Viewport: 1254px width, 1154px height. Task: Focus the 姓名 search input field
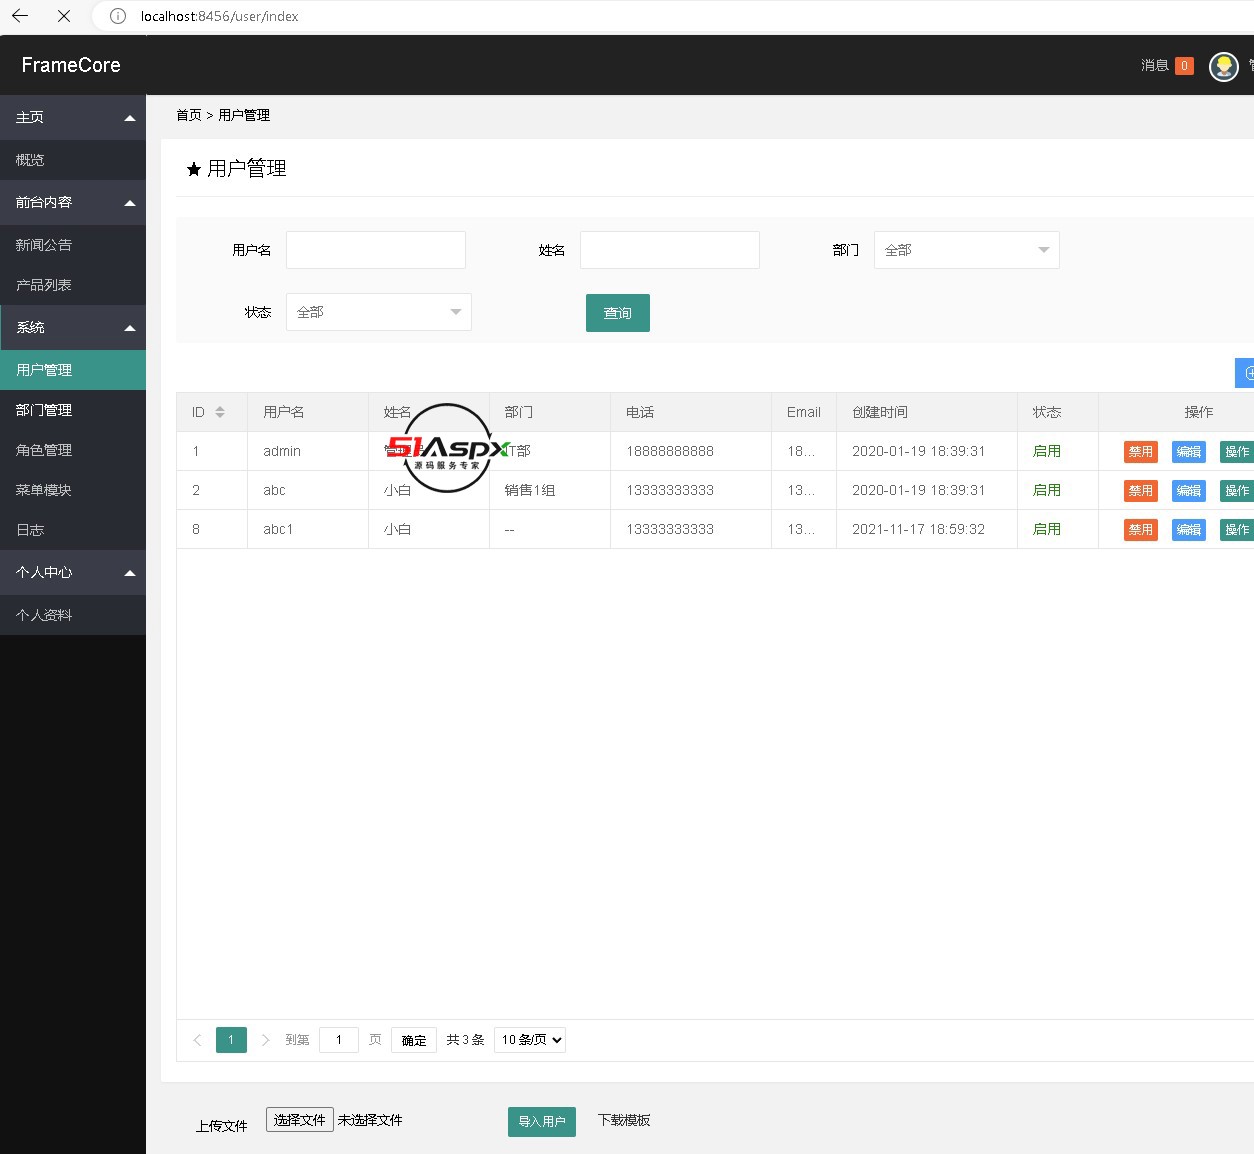[x=670, y=250]
